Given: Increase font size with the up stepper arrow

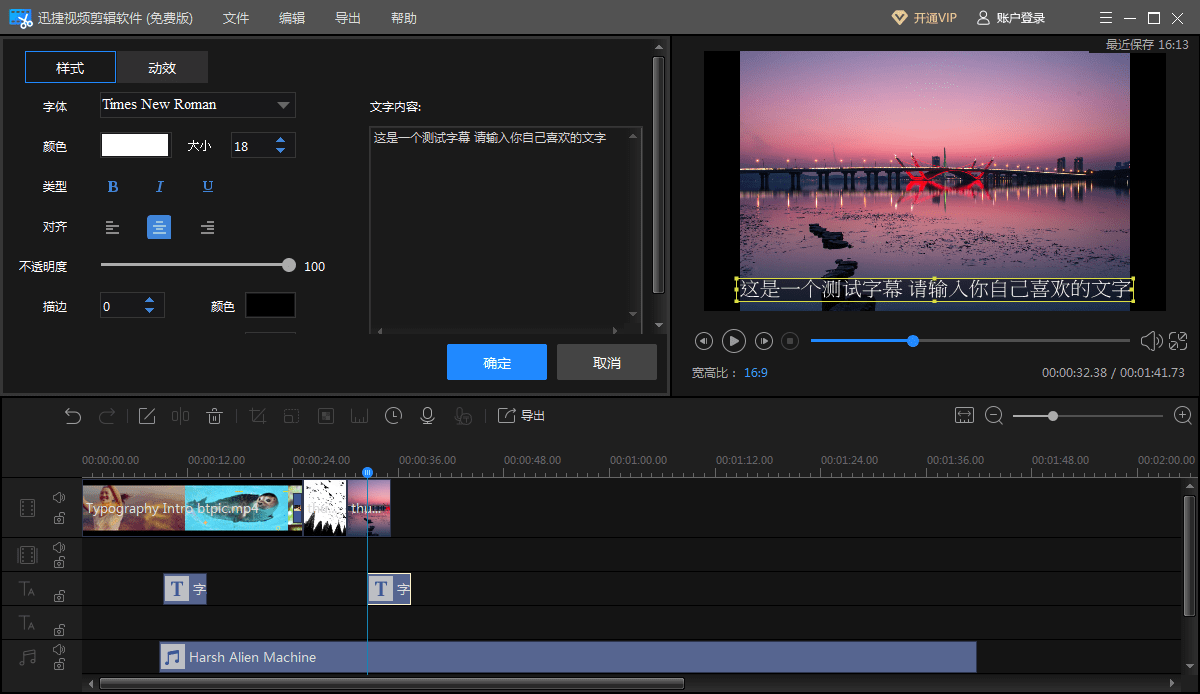Looking at the screenshot, I should pos(283,139).
